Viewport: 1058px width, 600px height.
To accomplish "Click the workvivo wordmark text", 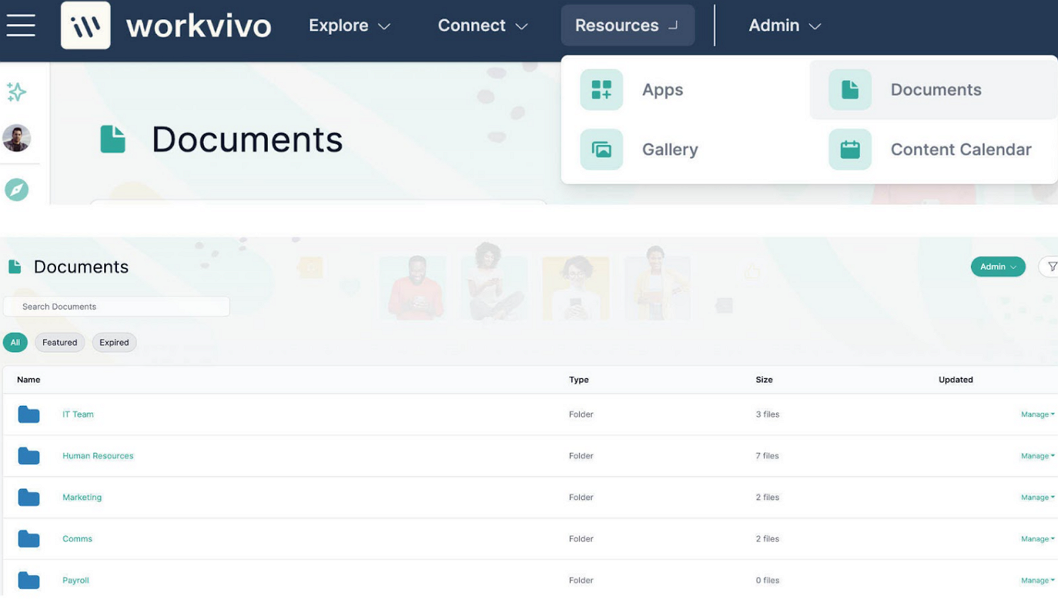I will (x=198, y=26).
